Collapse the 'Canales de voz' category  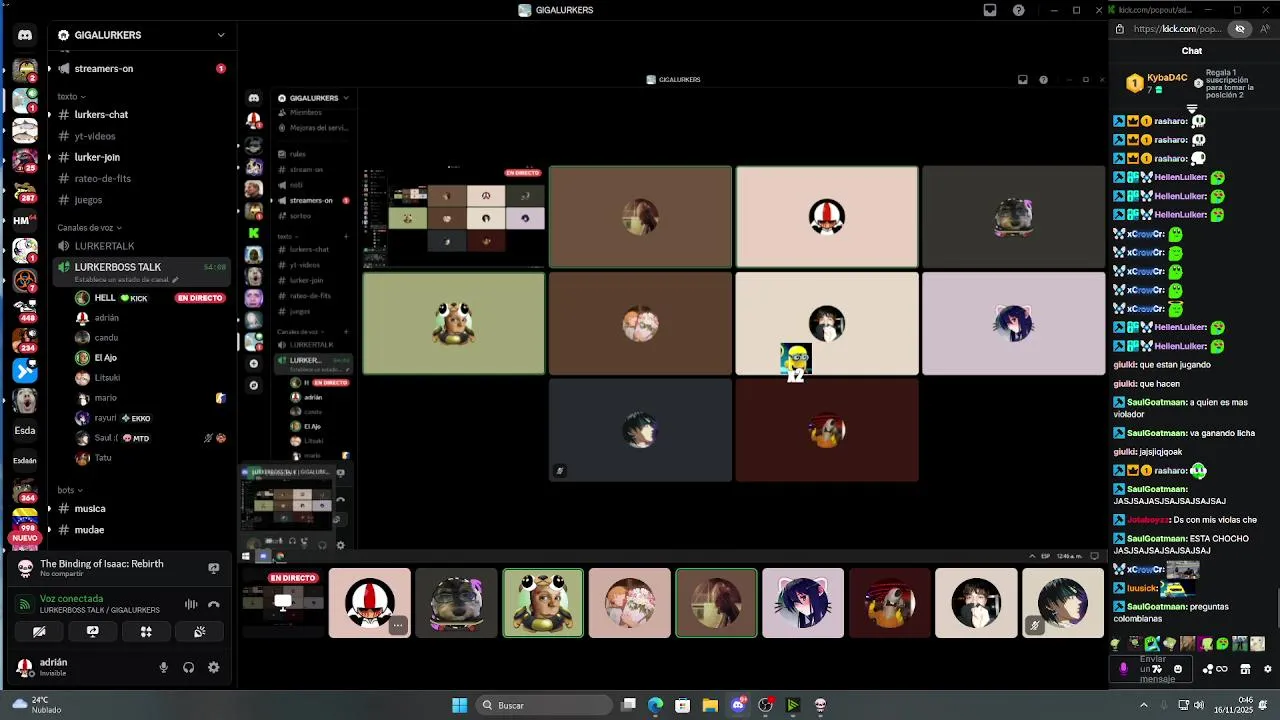pos(88,228)
